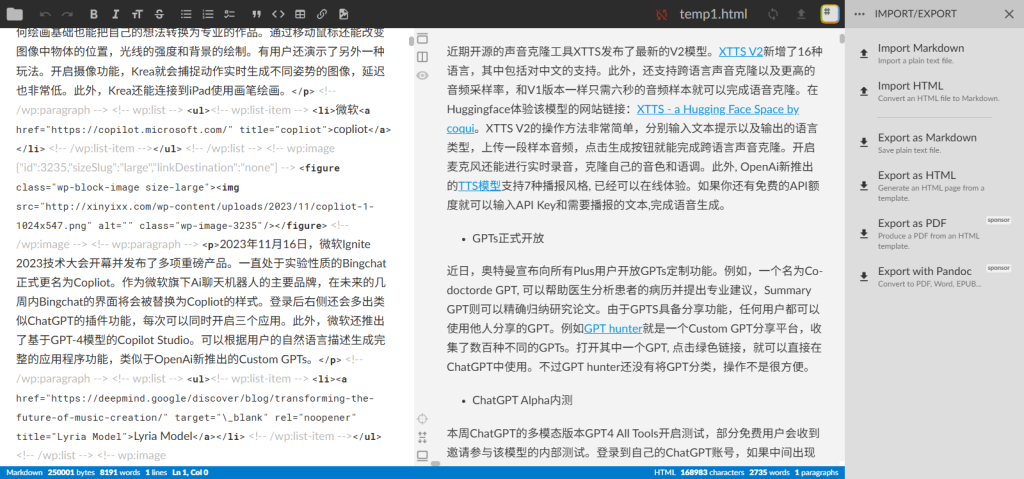Open the file explorer folder icon
The height and width of the screenshot is (479, 1024).
14,14
